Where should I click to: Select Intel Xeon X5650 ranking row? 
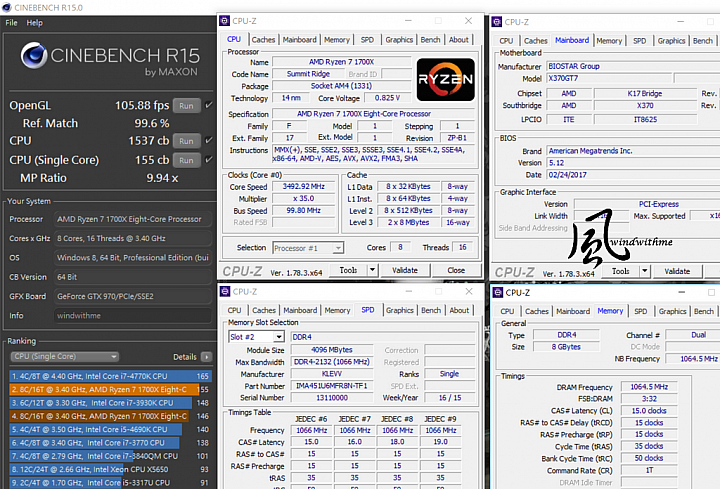click(x=110, y=469)
